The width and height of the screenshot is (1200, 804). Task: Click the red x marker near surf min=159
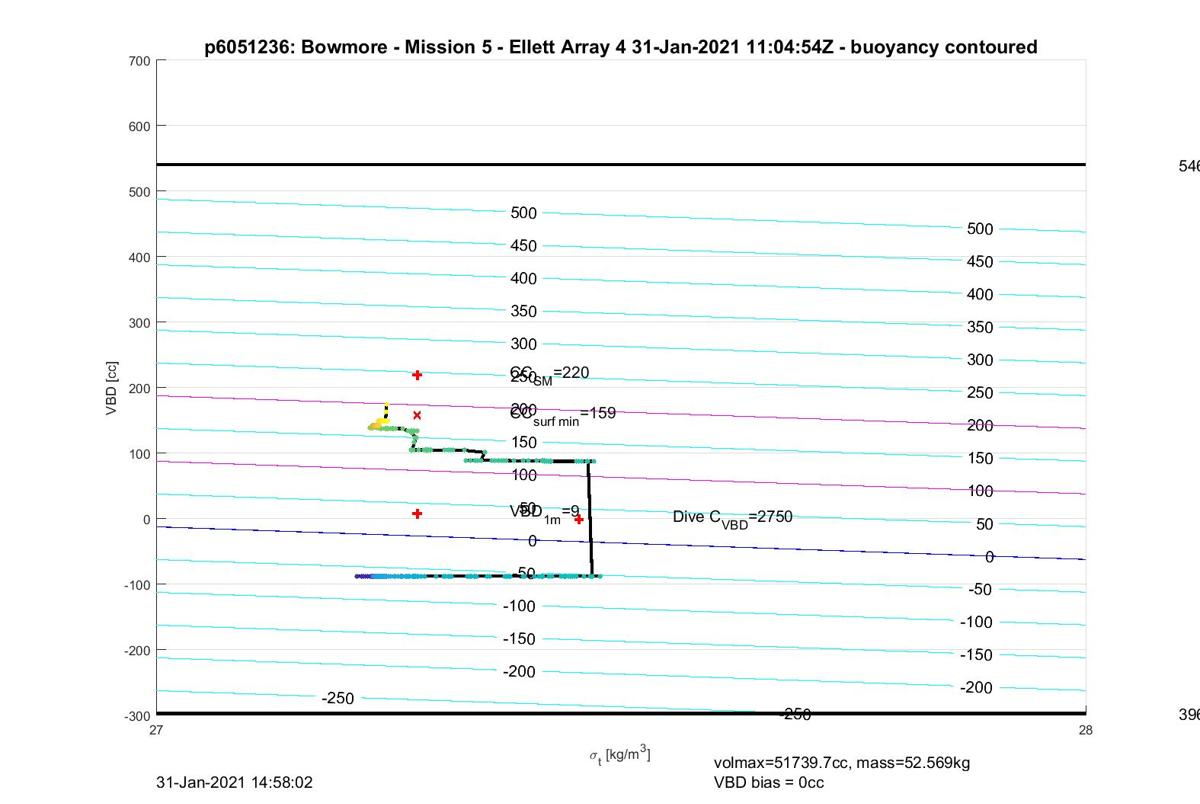417,415
